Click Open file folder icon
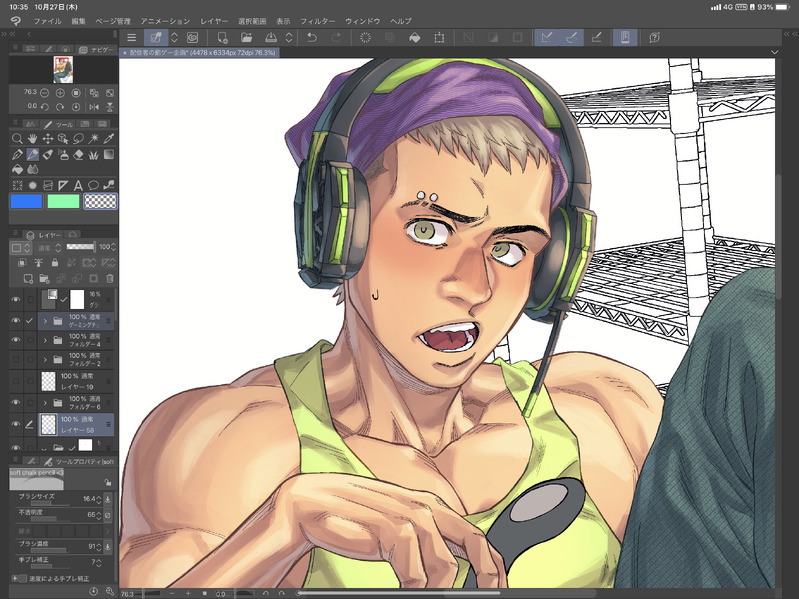This screenshot has width=799, height=599. click(x=247, y=37)
